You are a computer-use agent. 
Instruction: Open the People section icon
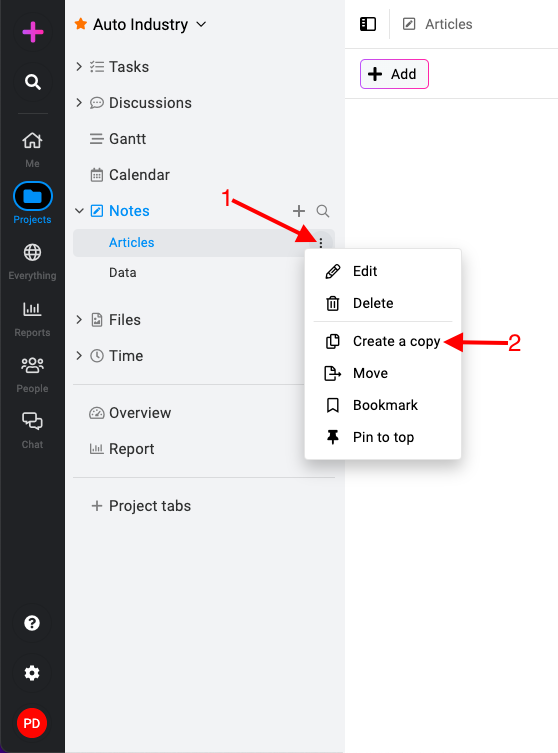[x=32, y=365]
